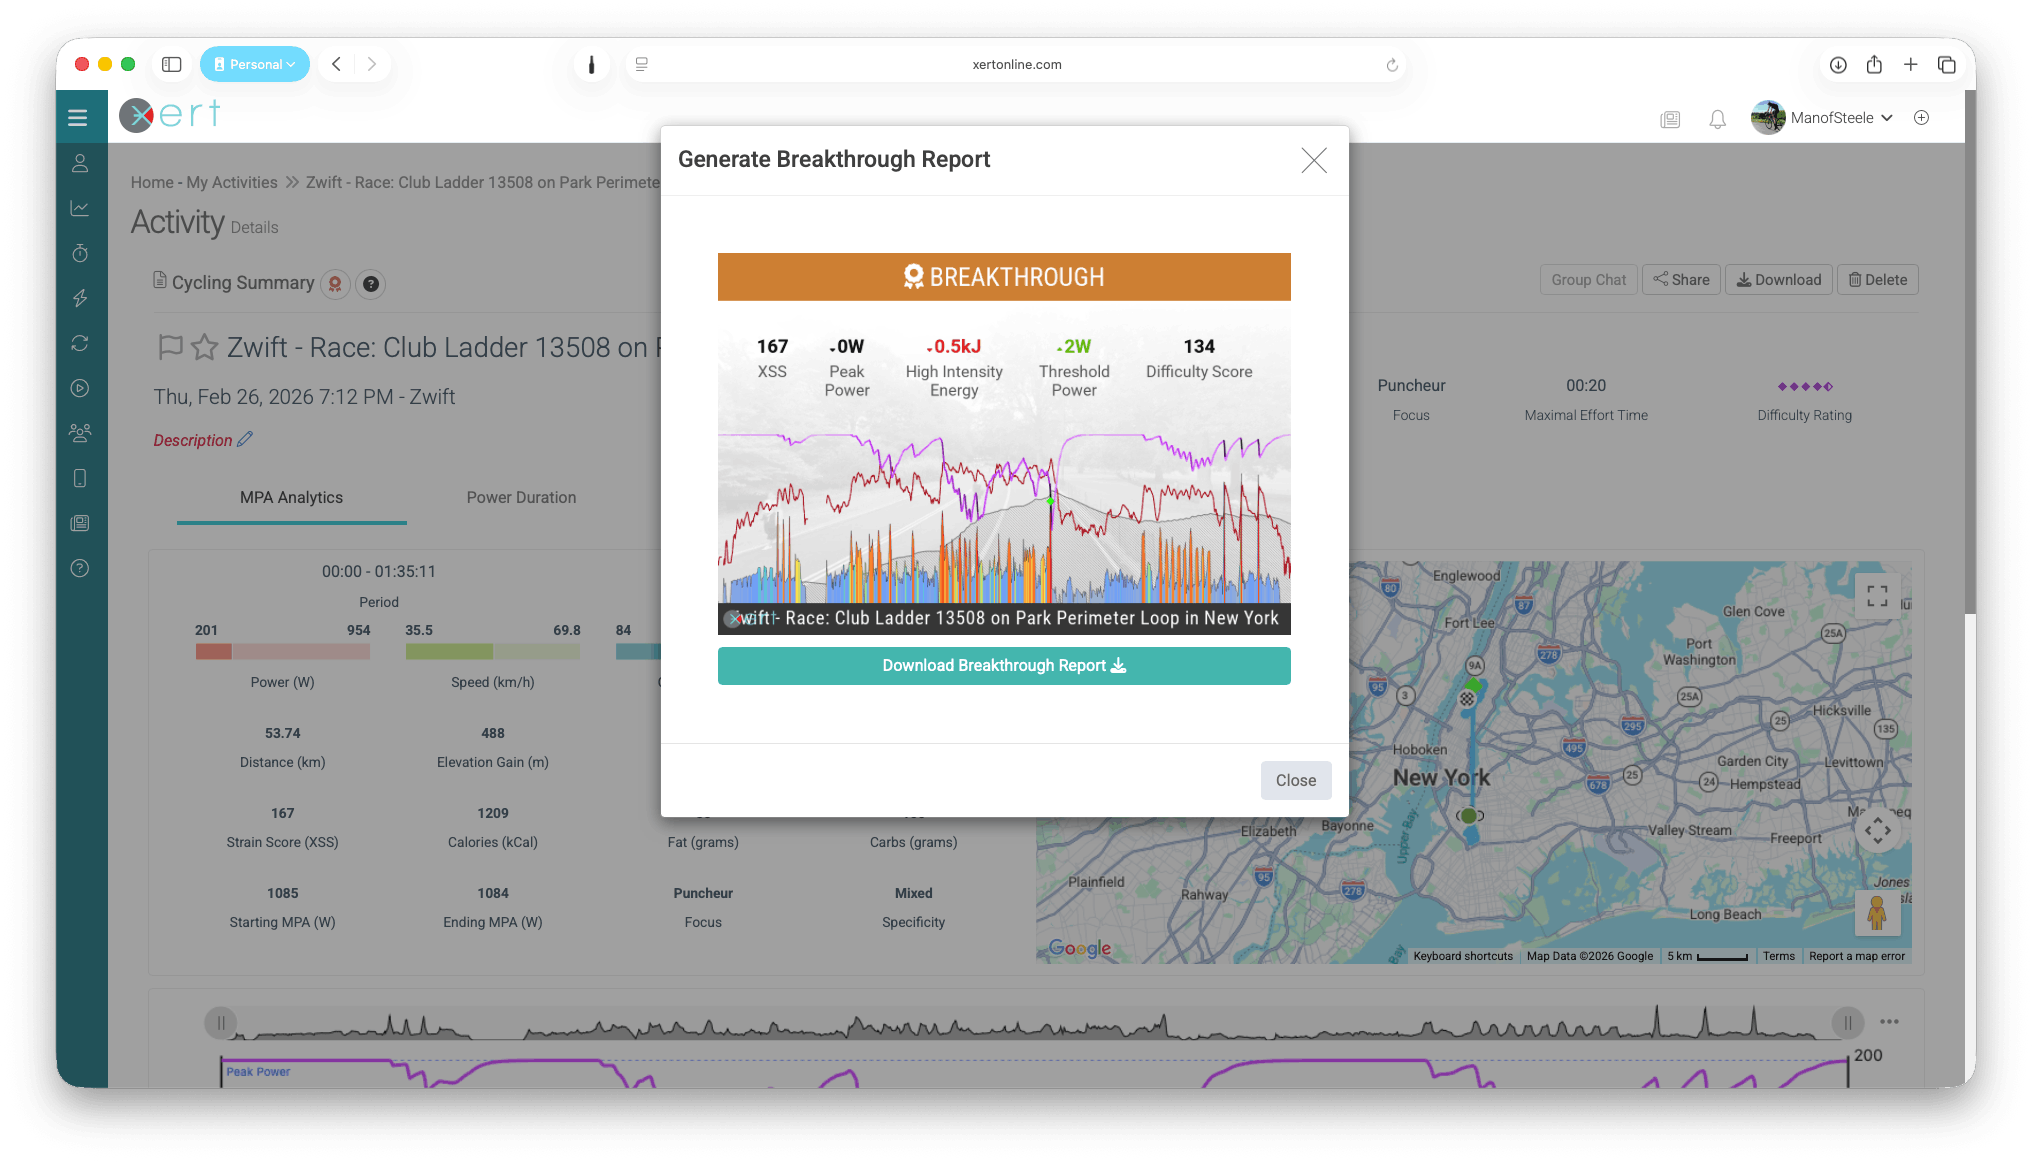This screenshot has height=1162, width=2032.
Task: Open Keyboard shortcuts on map
Action: pos(1463,957)
